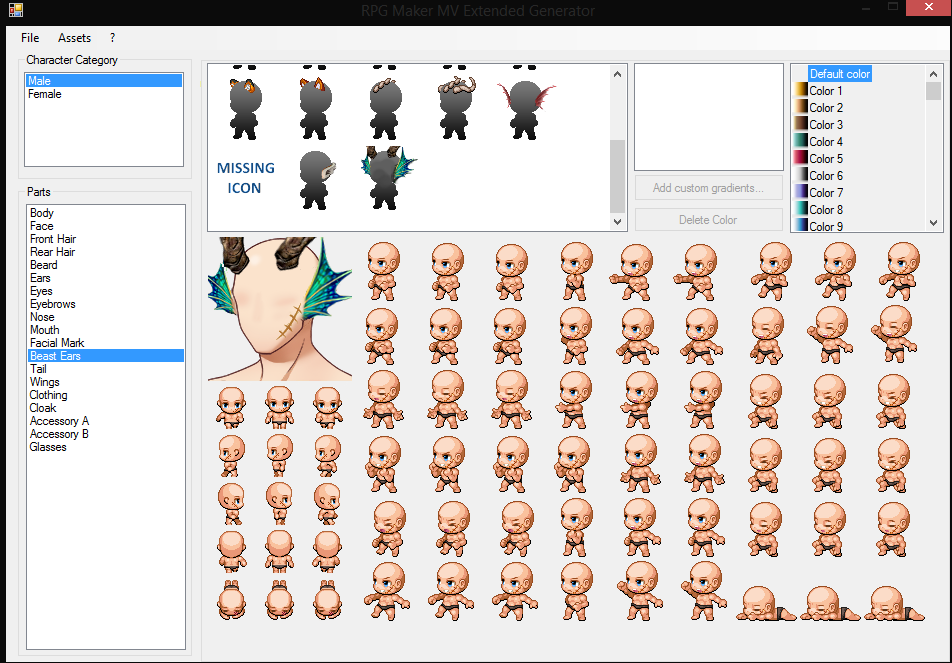This screenshot has width=952, height=663.
Task: Click the color list scrollbar up arrow
Action: [933, 74]
